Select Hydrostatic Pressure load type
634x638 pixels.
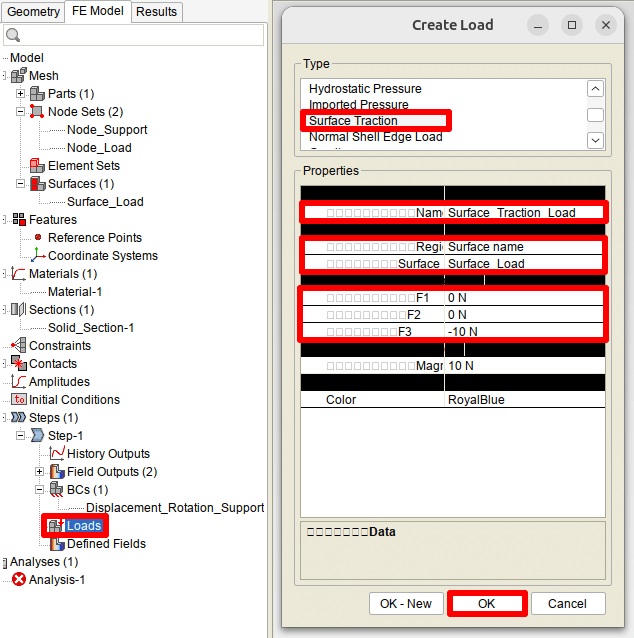[365, 88]
